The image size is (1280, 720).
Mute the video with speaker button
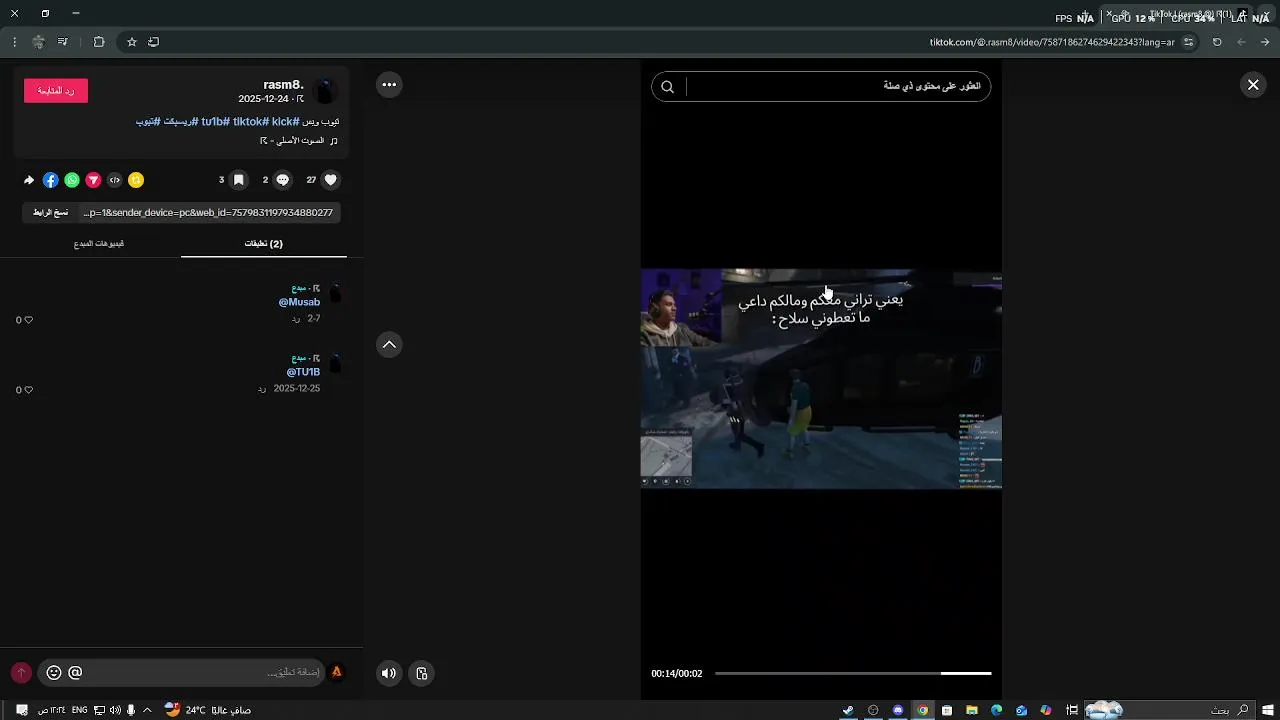[x=389, y=673]
